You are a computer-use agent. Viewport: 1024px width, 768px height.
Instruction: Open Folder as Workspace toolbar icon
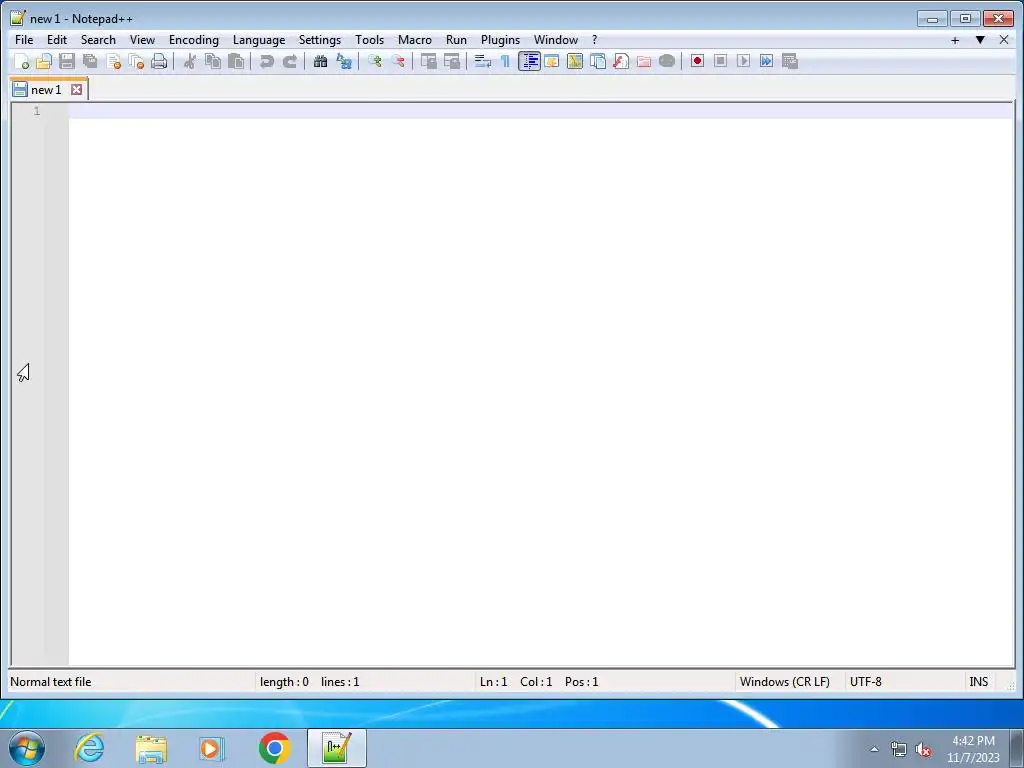(644, 61)
